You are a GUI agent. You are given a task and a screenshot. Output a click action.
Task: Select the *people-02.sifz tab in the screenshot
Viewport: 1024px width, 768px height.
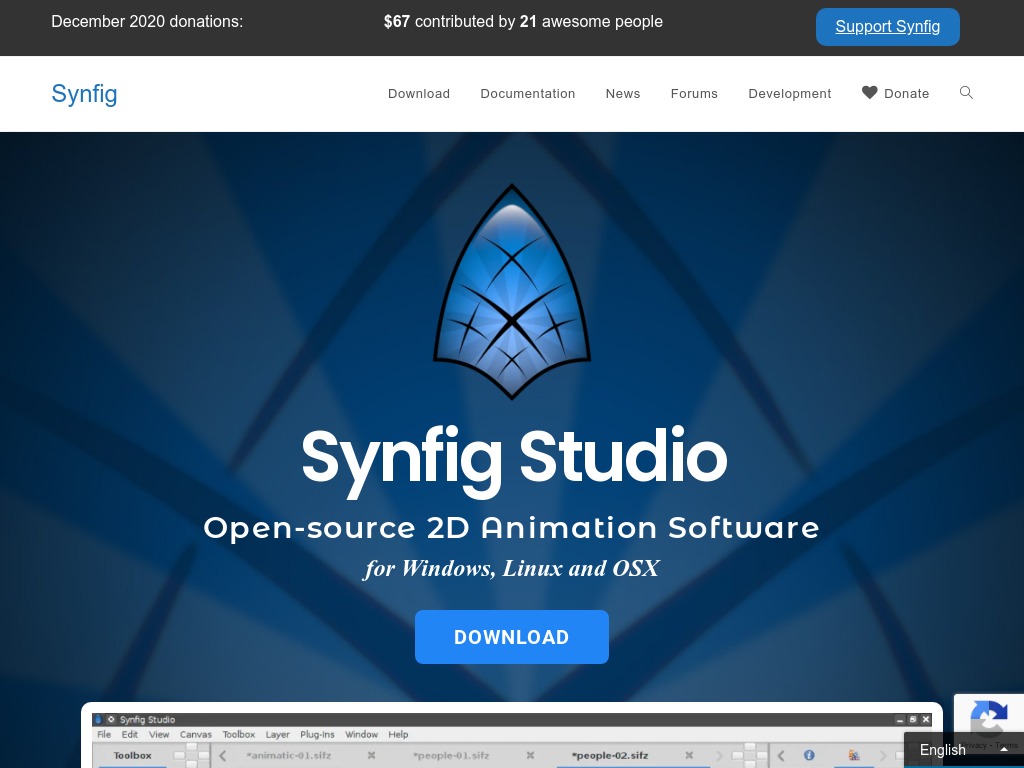[610, 756]
